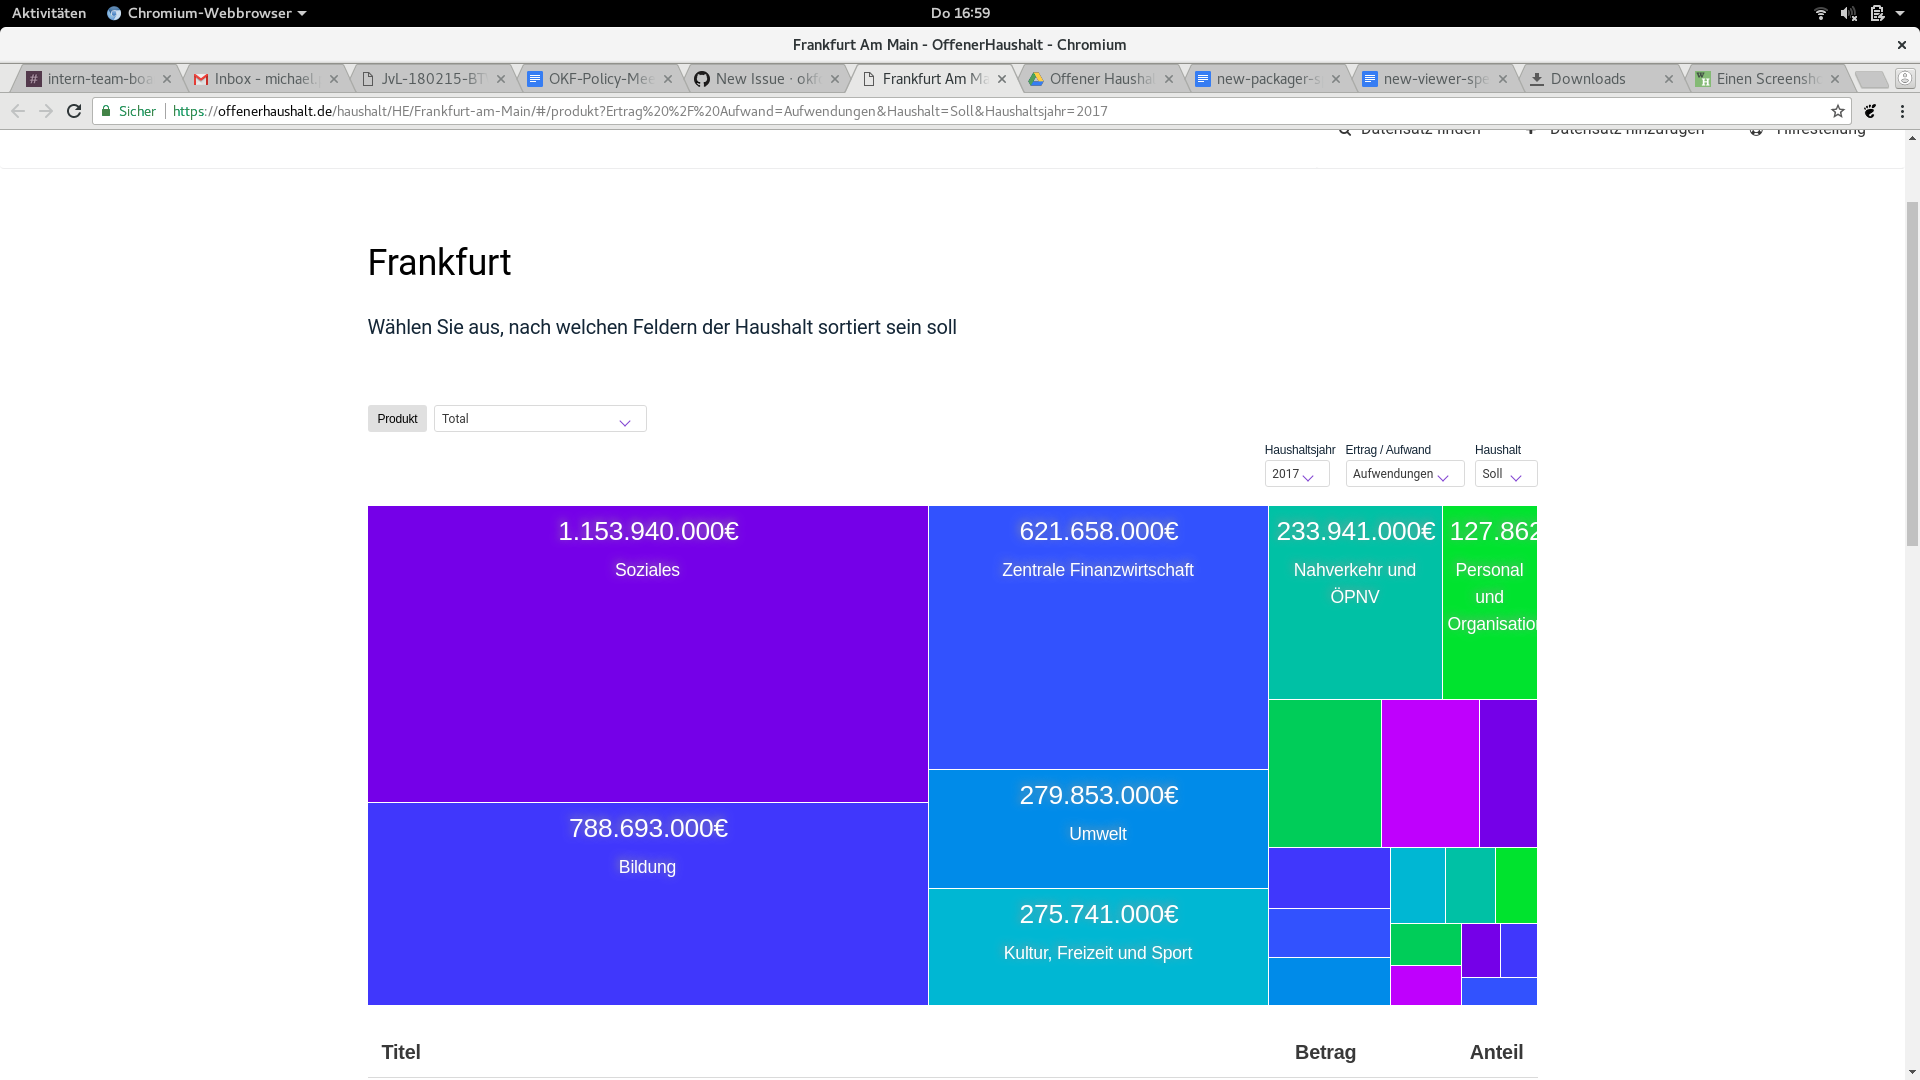Close the Downloads tab

coord(1668,79)
